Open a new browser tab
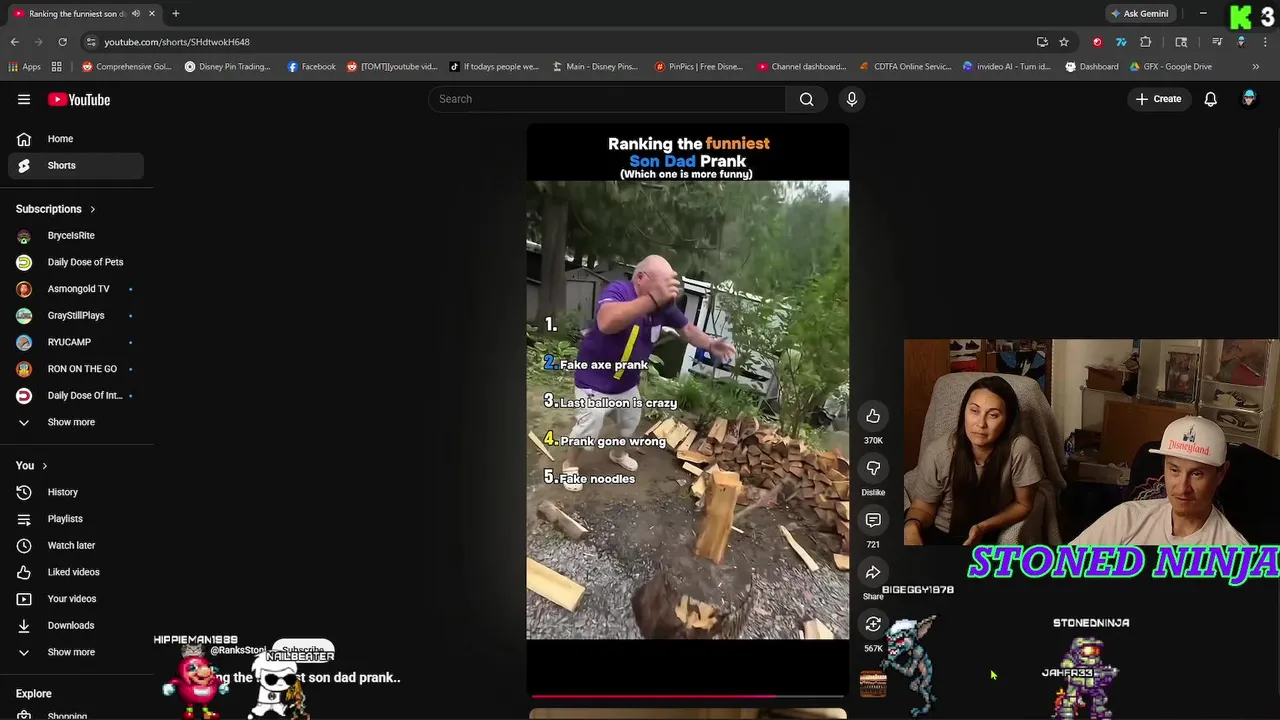Image resolution: width=1280 pixels, height=720 pixels. click(175, 14)
